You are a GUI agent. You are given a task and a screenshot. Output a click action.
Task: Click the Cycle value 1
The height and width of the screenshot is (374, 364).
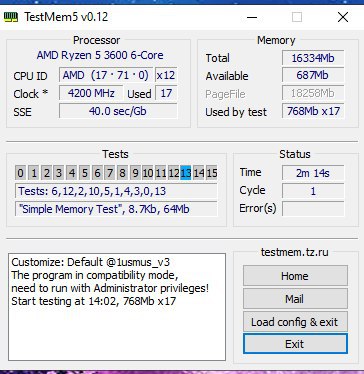click(313, 191)
